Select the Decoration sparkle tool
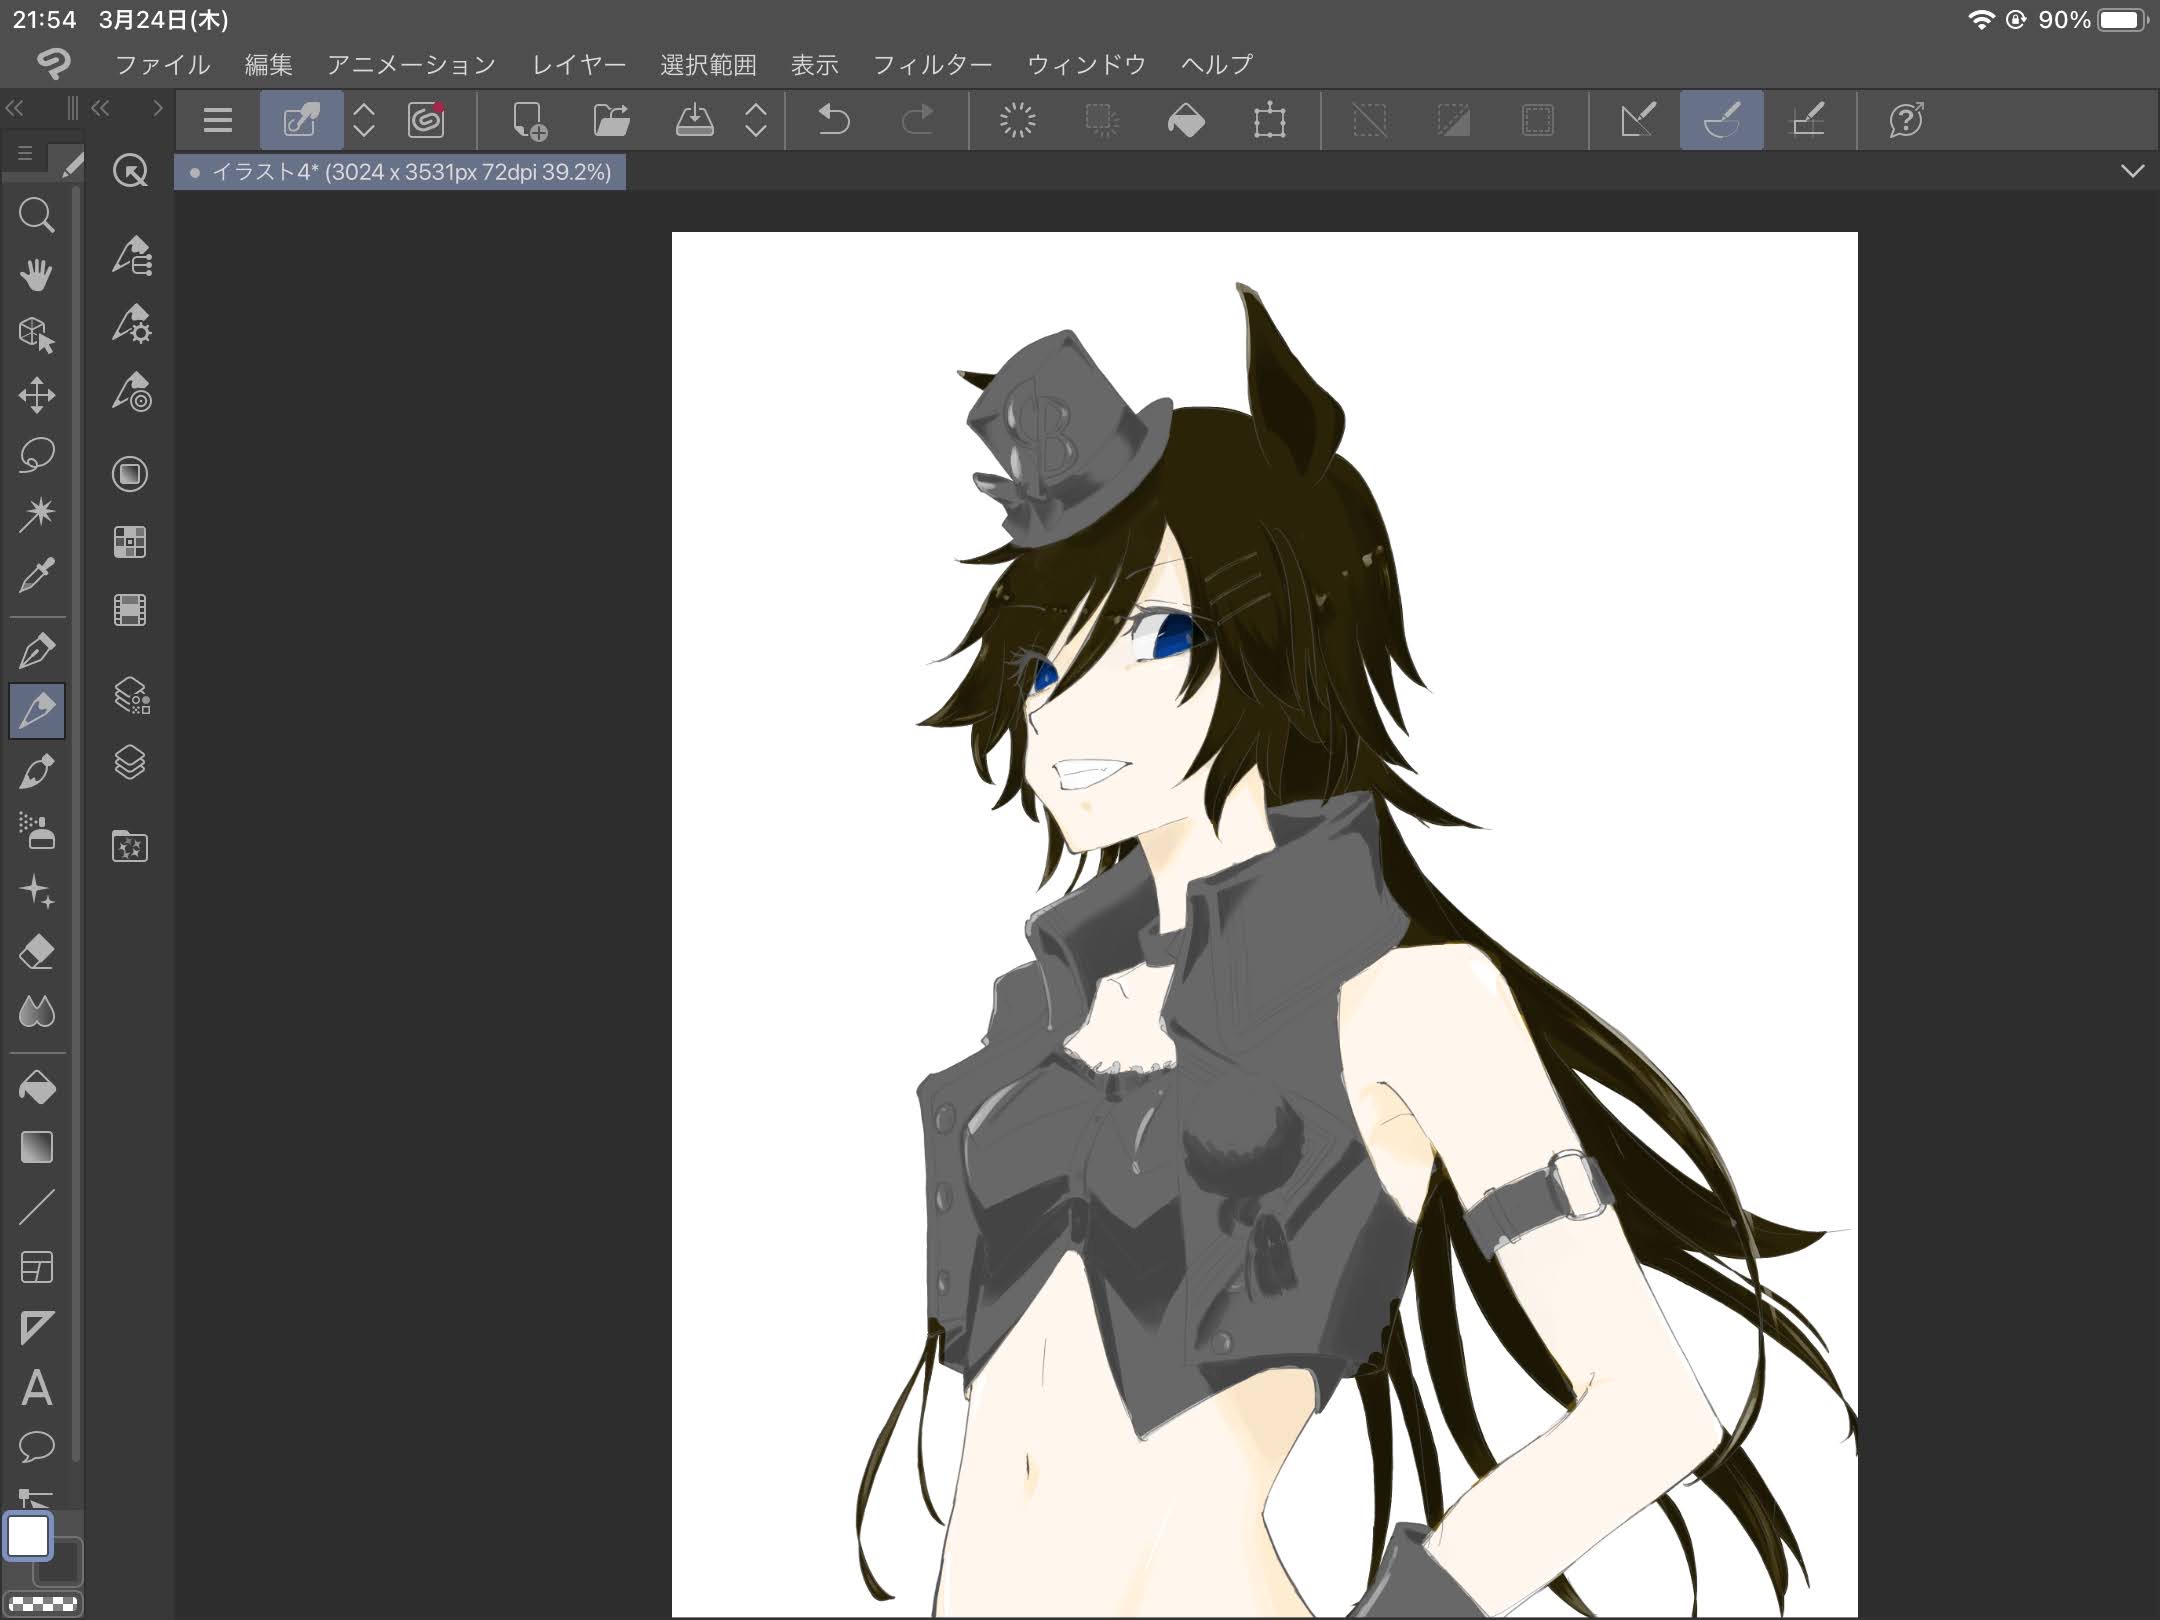 pos(37,891)
